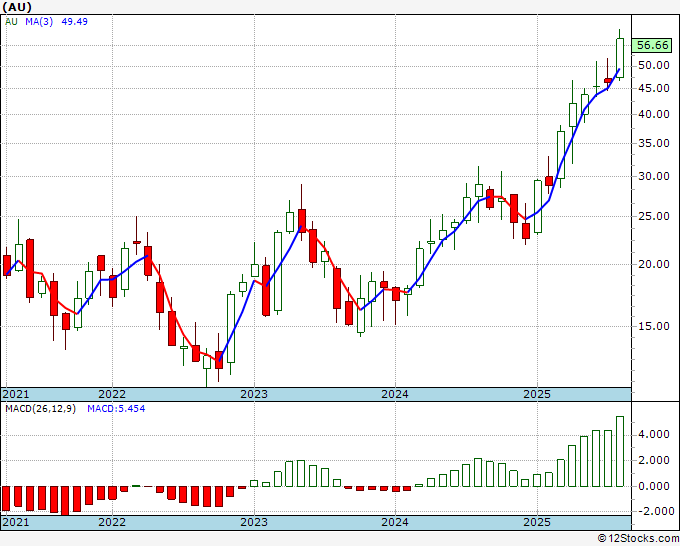Click 2023 on the price chart timeline

tap(254, 394)
